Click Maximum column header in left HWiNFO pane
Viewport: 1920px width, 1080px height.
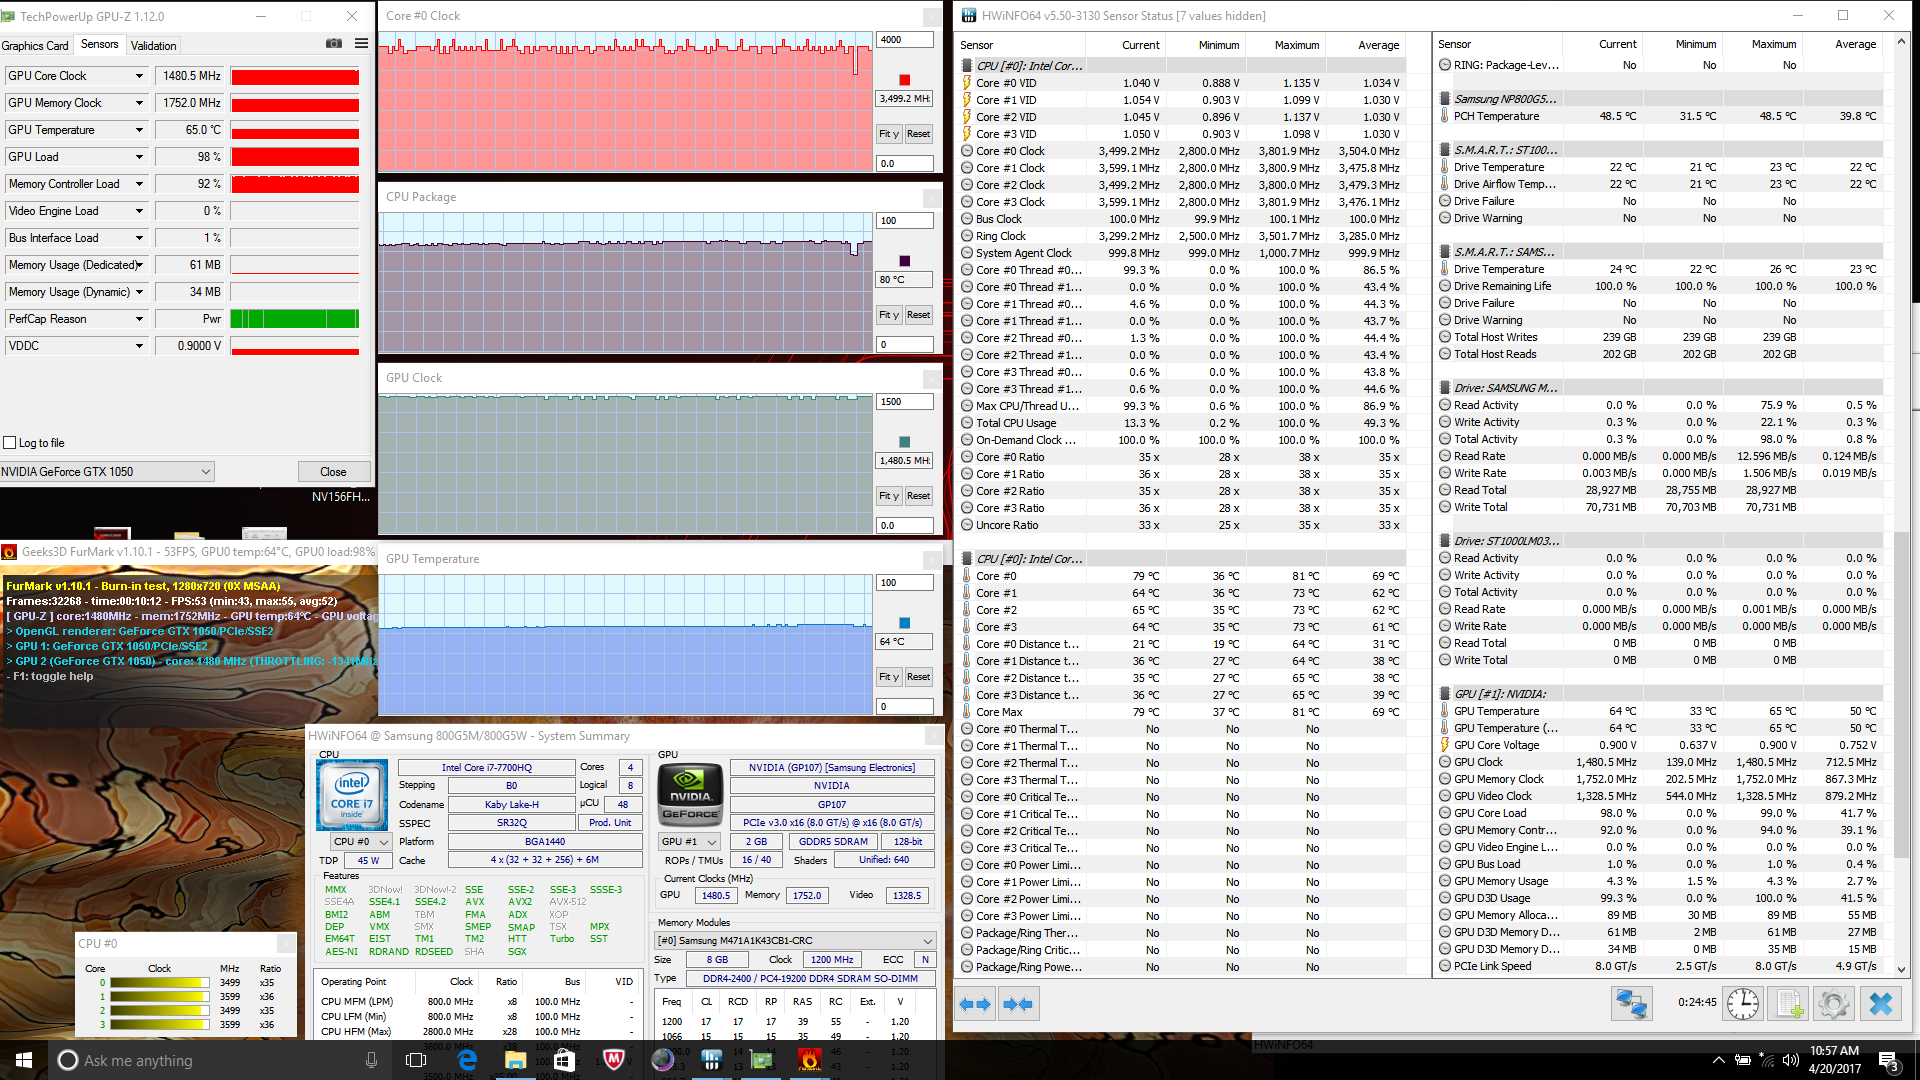1296,45
